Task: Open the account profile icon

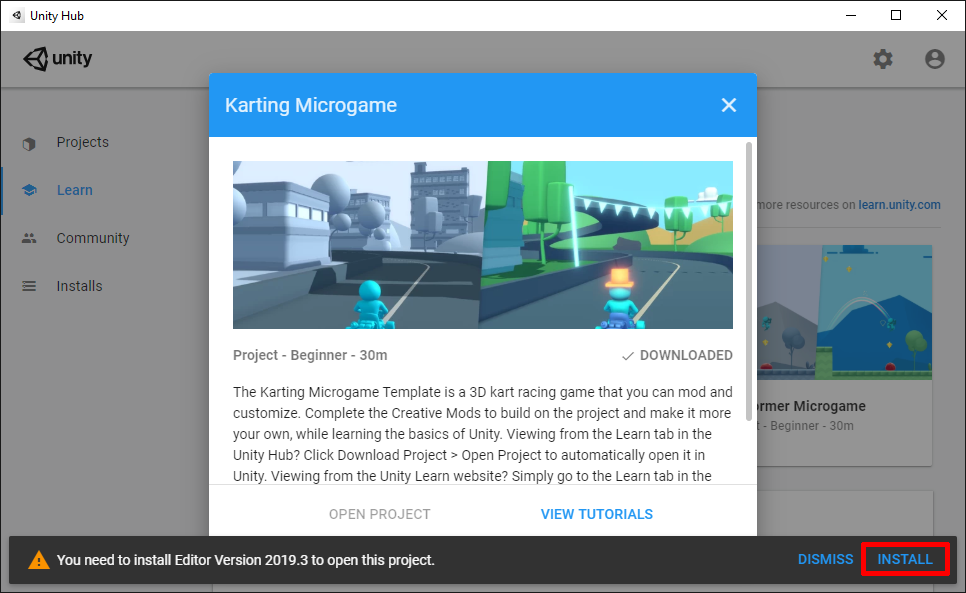Action: tap(934, 59)
